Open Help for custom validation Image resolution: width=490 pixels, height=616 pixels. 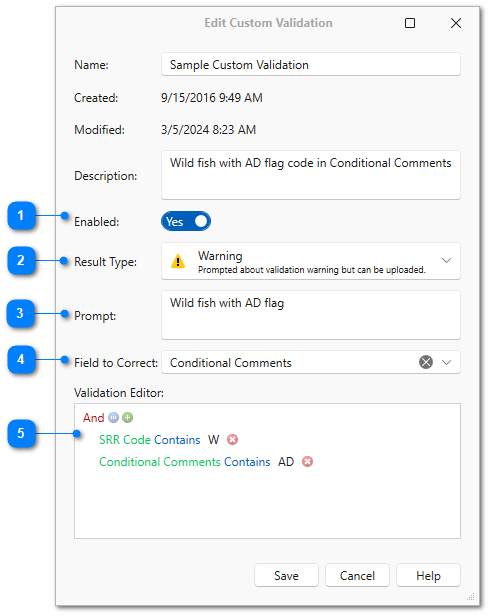pyautogui.click(x=428, y=575)
